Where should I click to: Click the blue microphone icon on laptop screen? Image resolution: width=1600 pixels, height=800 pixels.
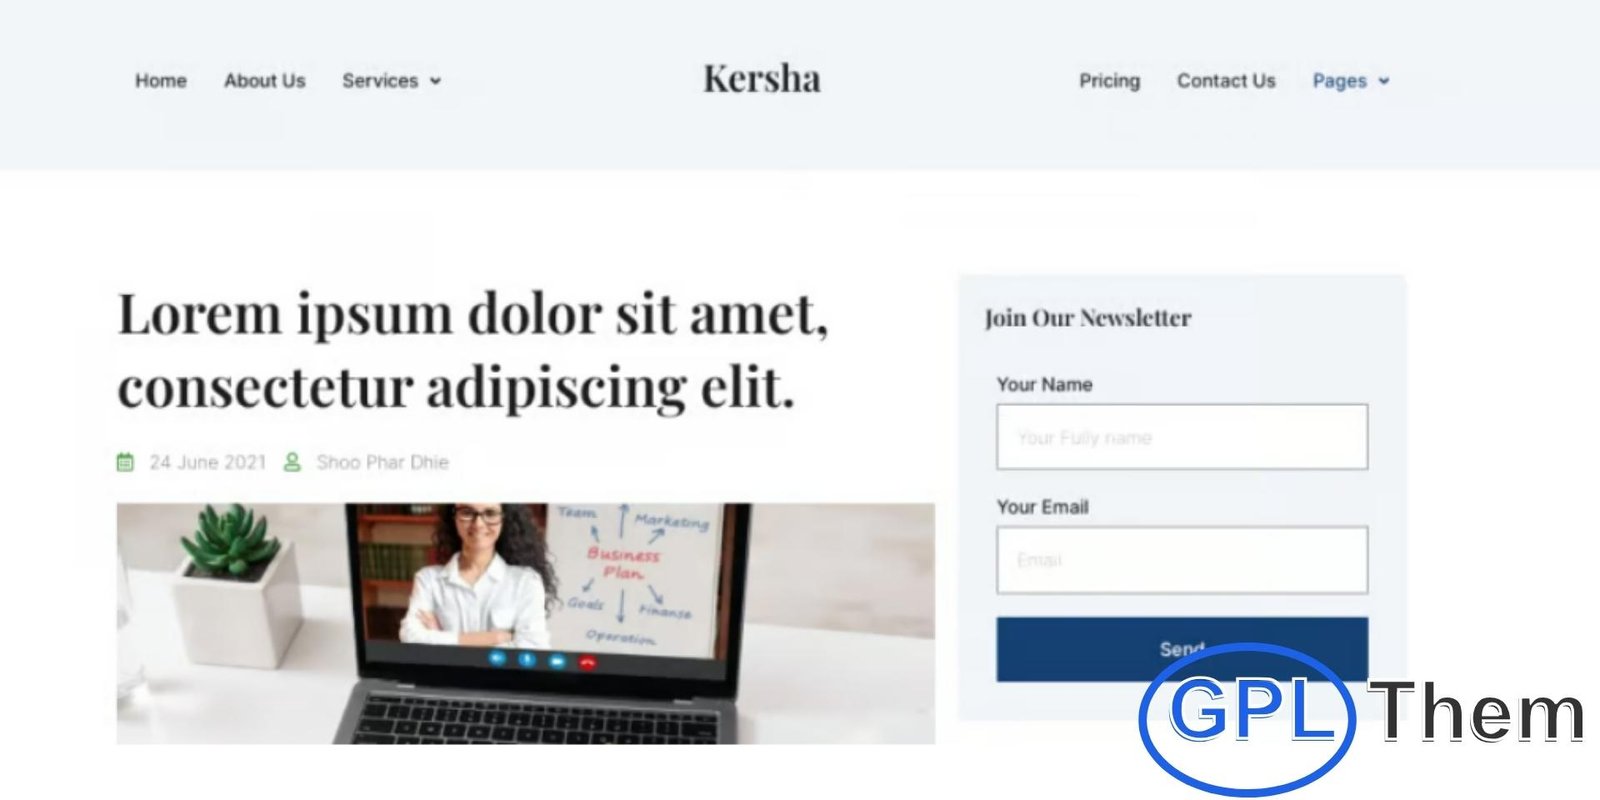pyautogui.click(x=527, y=660)
